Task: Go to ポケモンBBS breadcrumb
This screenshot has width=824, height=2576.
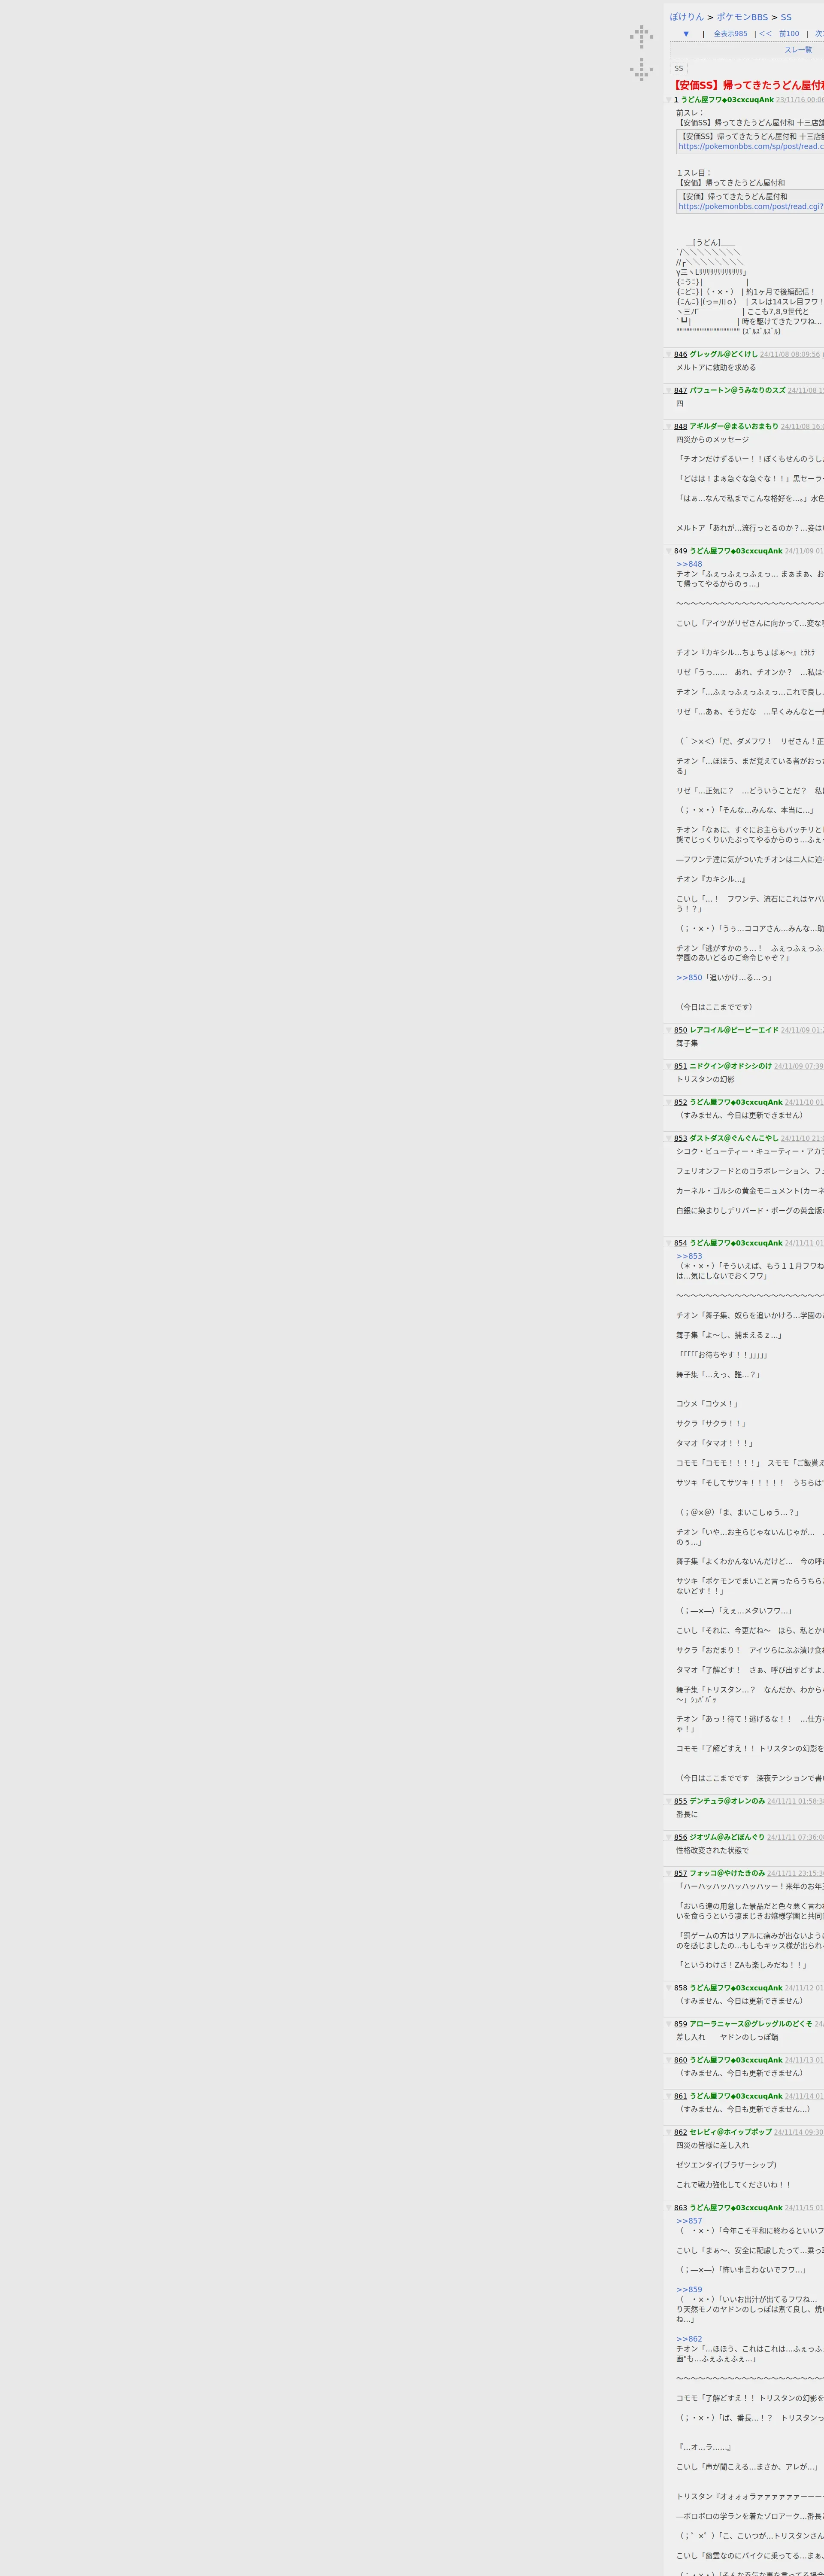Action: pos(742,17)
